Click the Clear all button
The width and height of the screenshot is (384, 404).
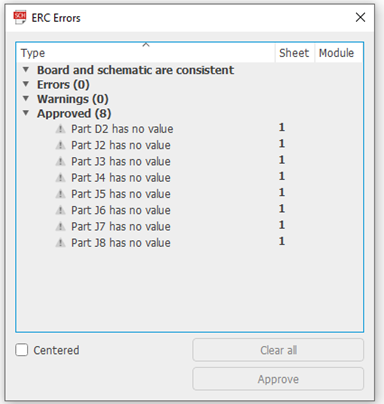(278, 350)
